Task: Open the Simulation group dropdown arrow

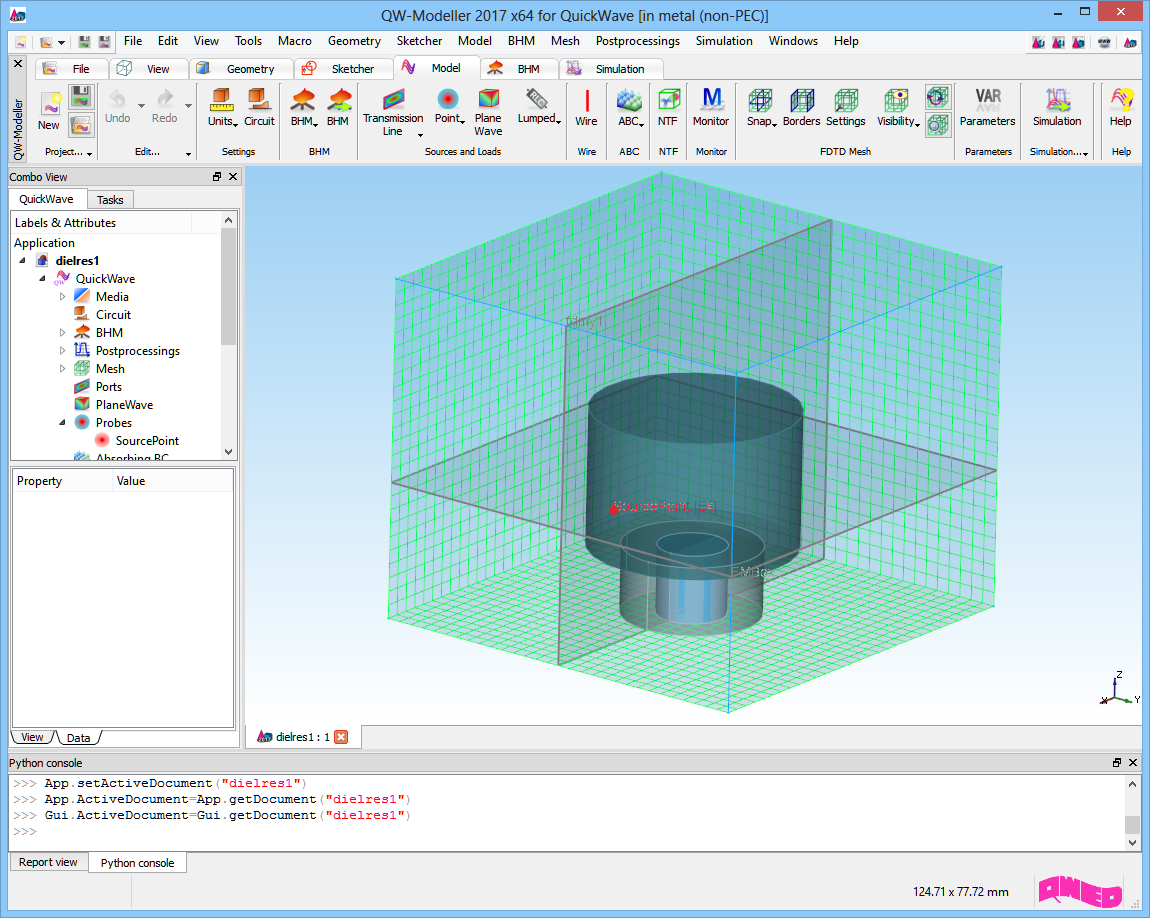Action: [x=1085, y=153]
